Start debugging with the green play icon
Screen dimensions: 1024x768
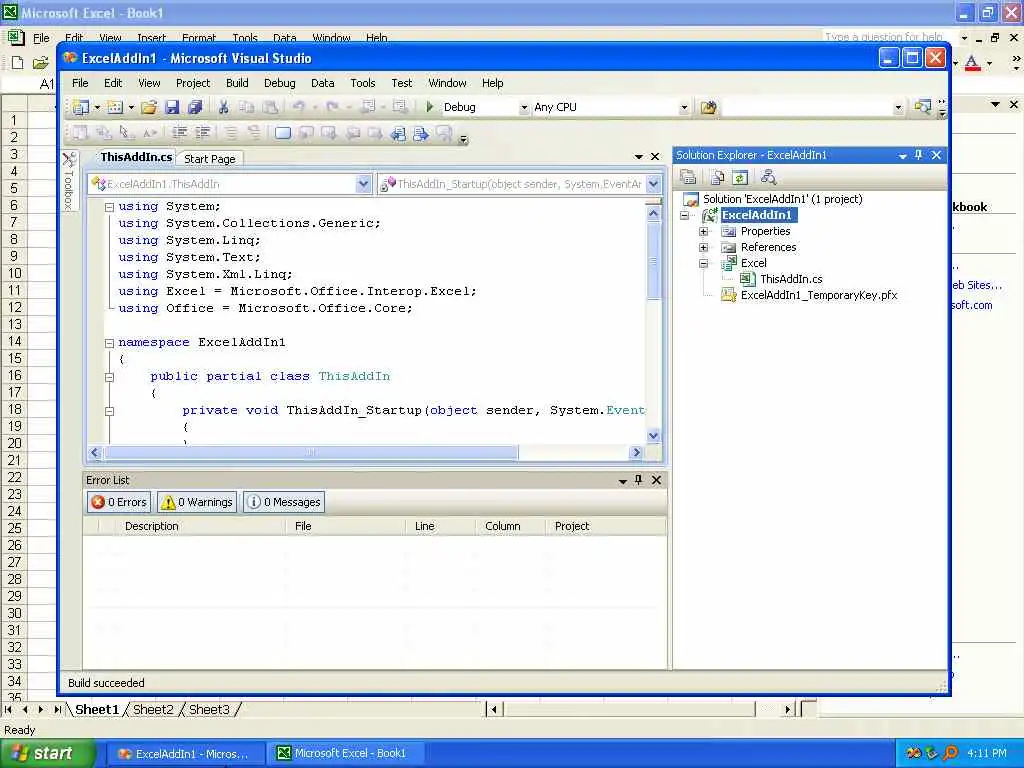pos(430,106)
